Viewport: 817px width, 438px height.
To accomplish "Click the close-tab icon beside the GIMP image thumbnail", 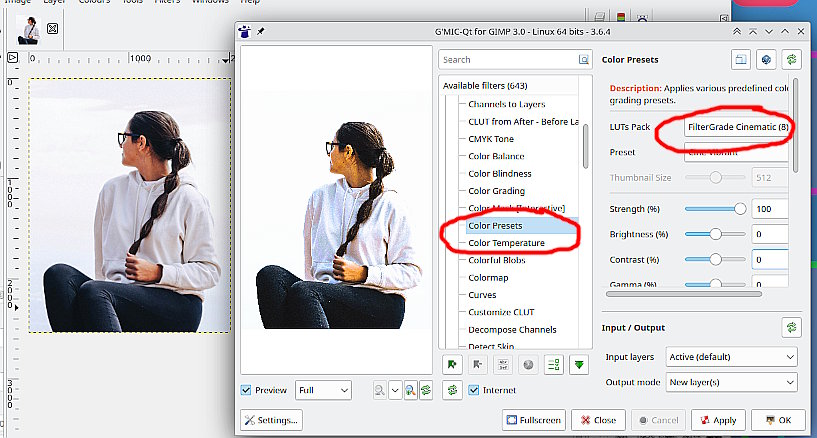I will click(x=53, y=29).
